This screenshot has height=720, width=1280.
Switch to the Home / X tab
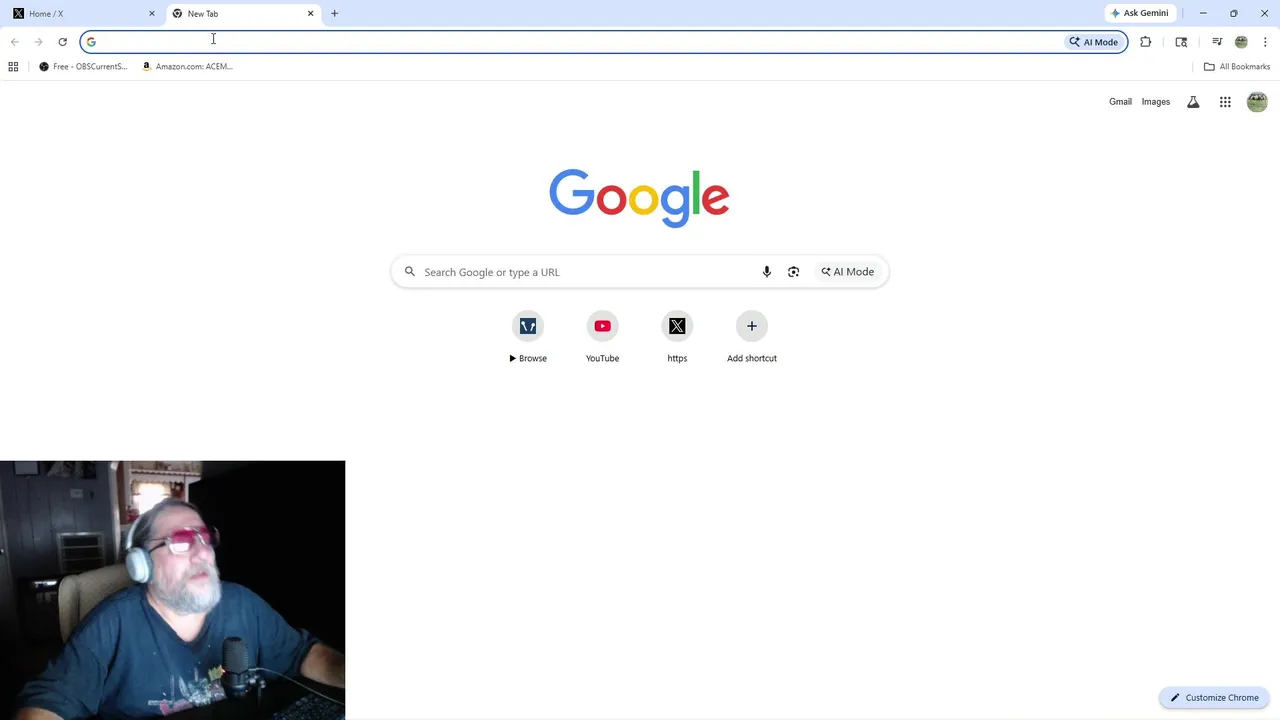(x=84, y=13)
